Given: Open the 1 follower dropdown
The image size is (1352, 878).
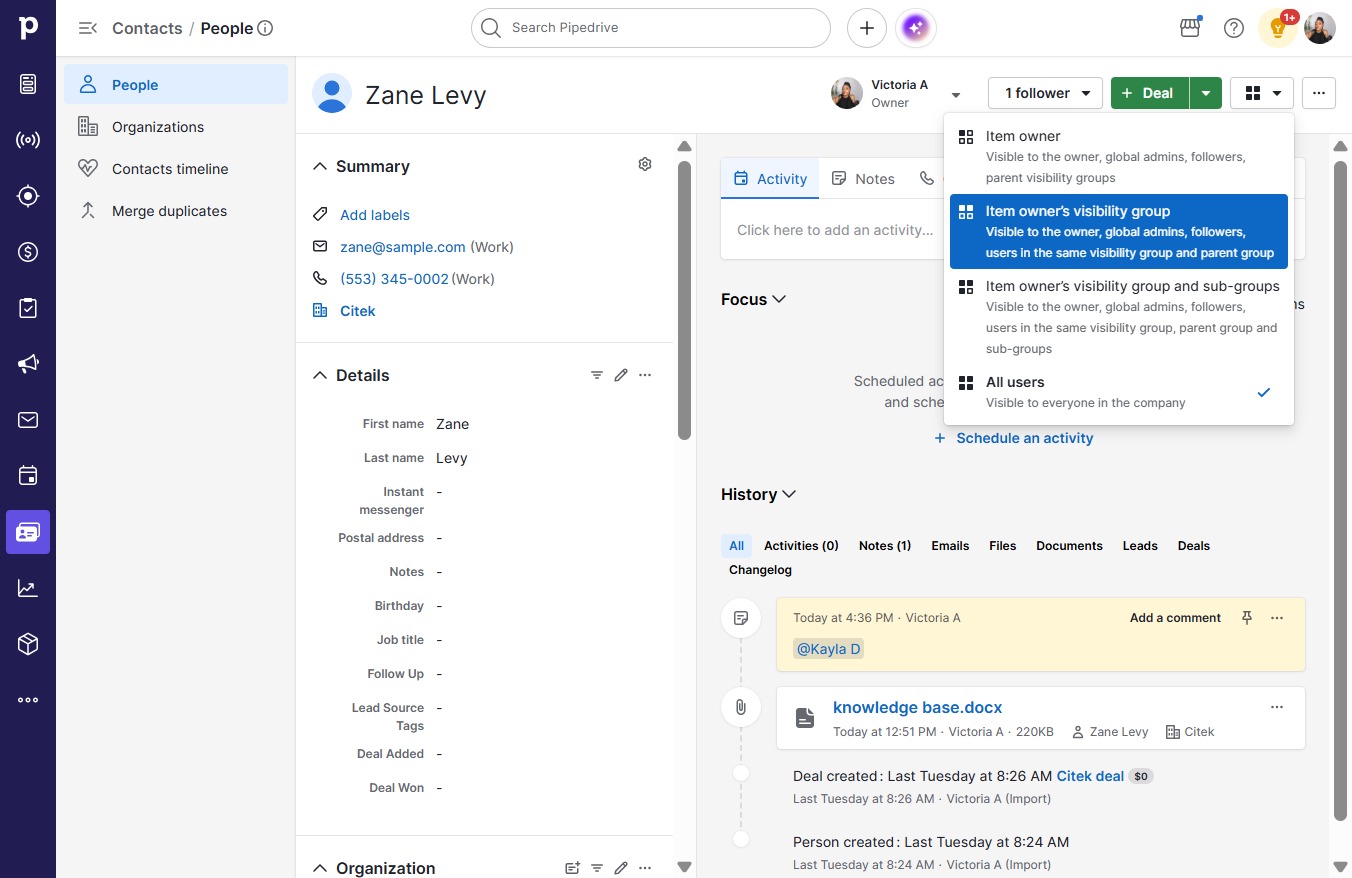Looking at the screenshot, I should pyautogui.click(x=1045, y=93).
